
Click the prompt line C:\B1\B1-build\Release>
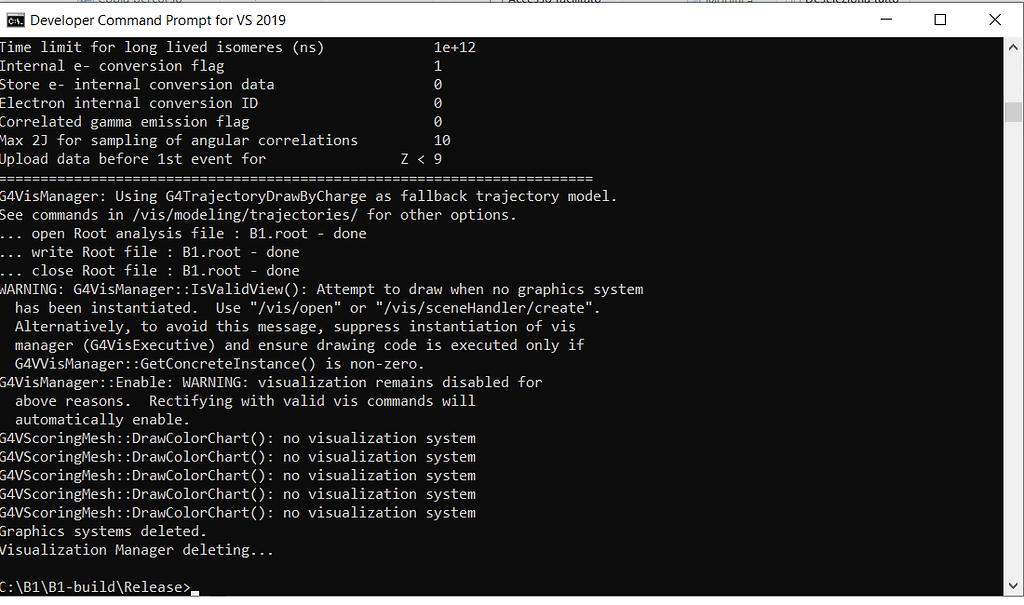pos(95,587)
